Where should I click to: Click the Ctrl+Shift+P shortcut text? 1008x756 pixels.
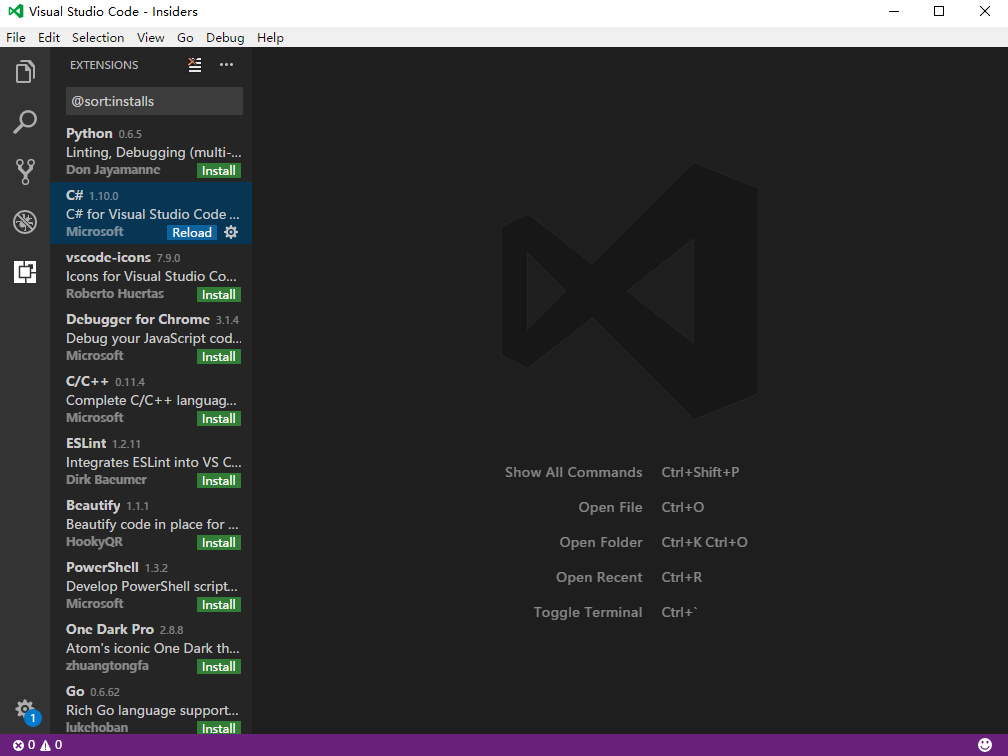(700, 472)
